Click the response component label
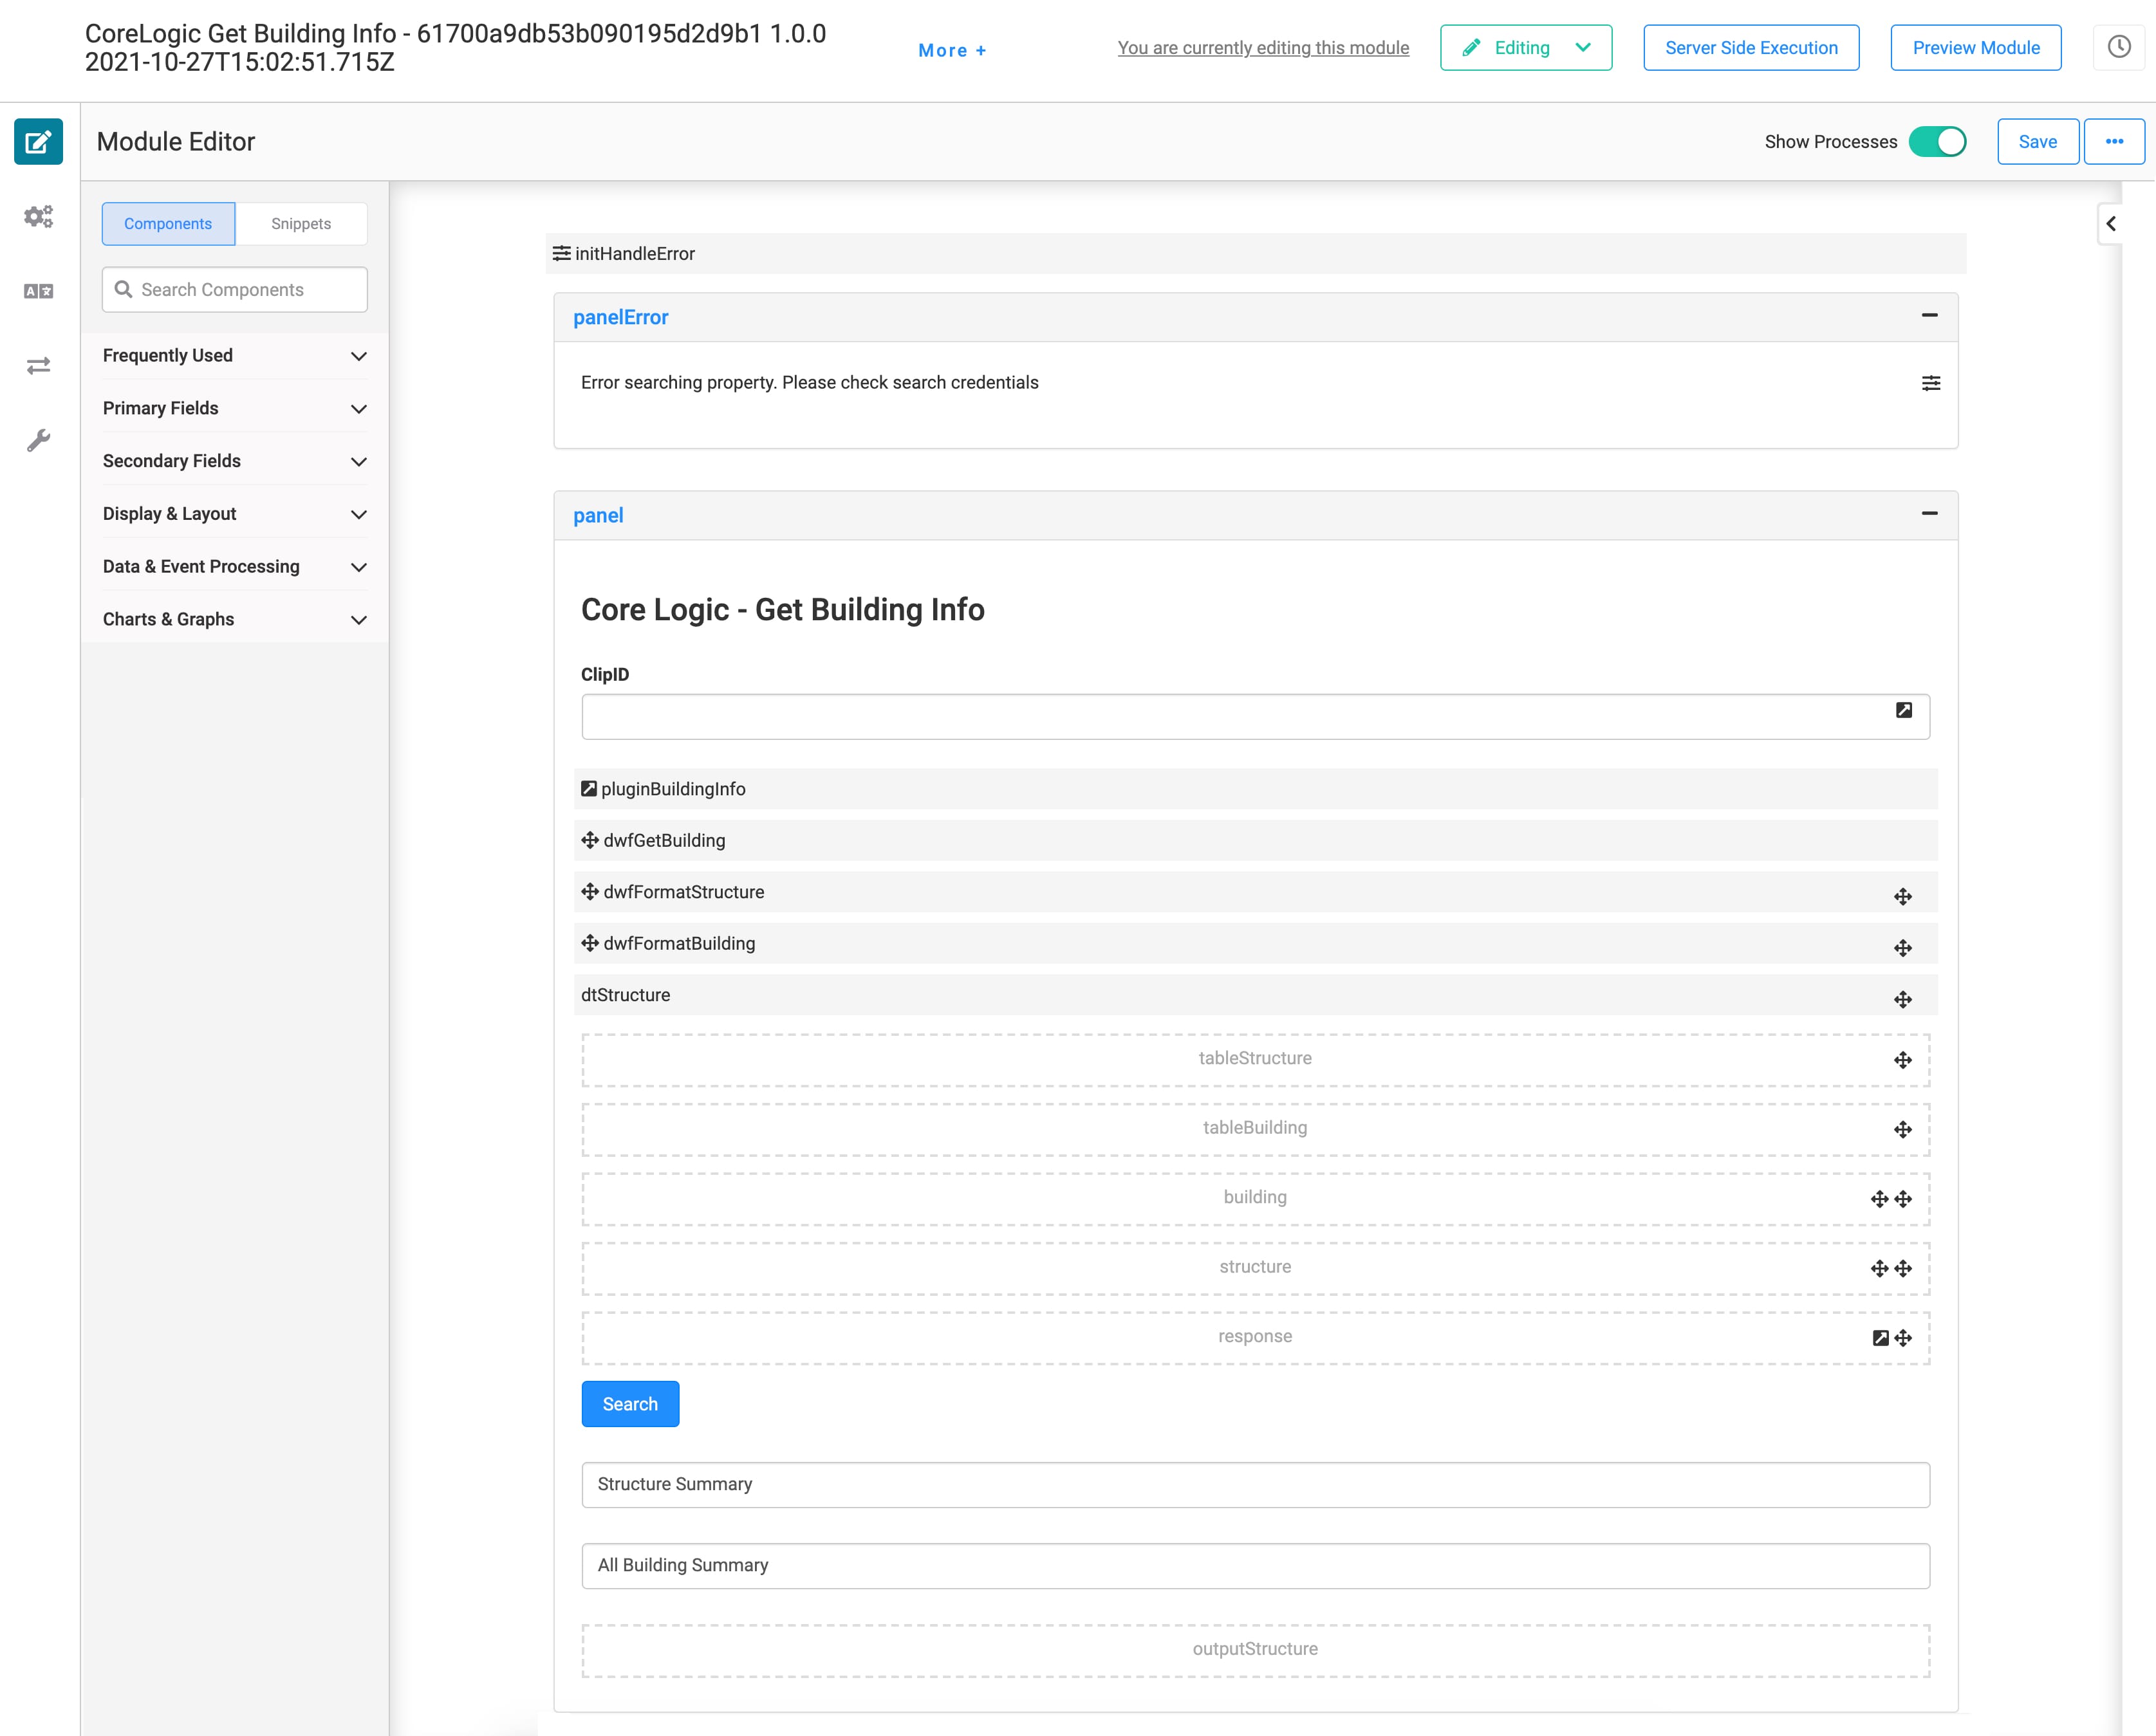The image size is (2156, 1736). pyautogui.click(x=1255, y=1336)
